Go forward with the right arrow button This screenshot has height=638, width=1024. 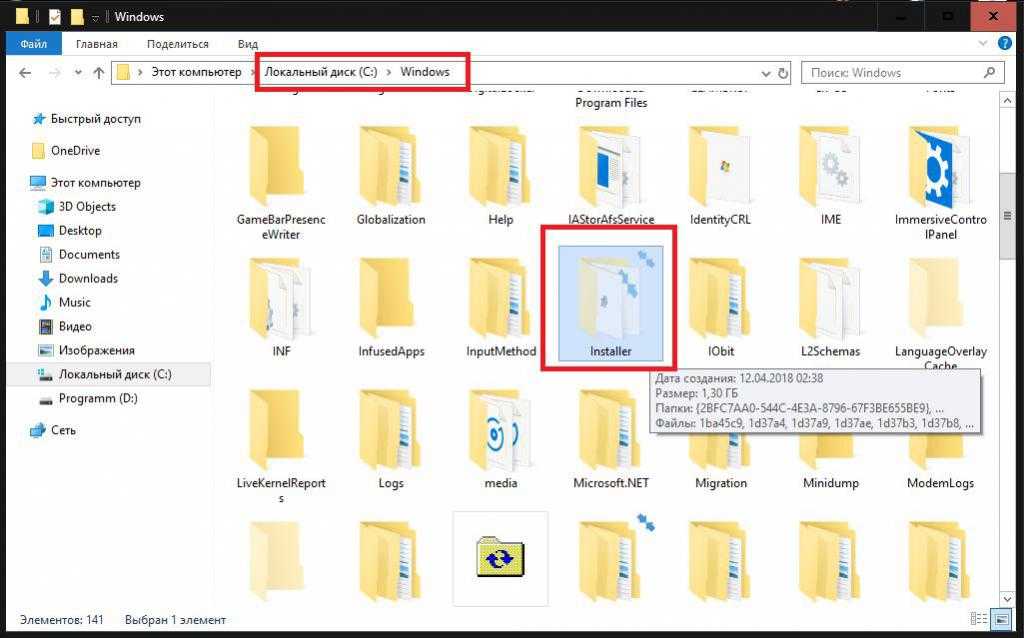(x=55, y=72)
